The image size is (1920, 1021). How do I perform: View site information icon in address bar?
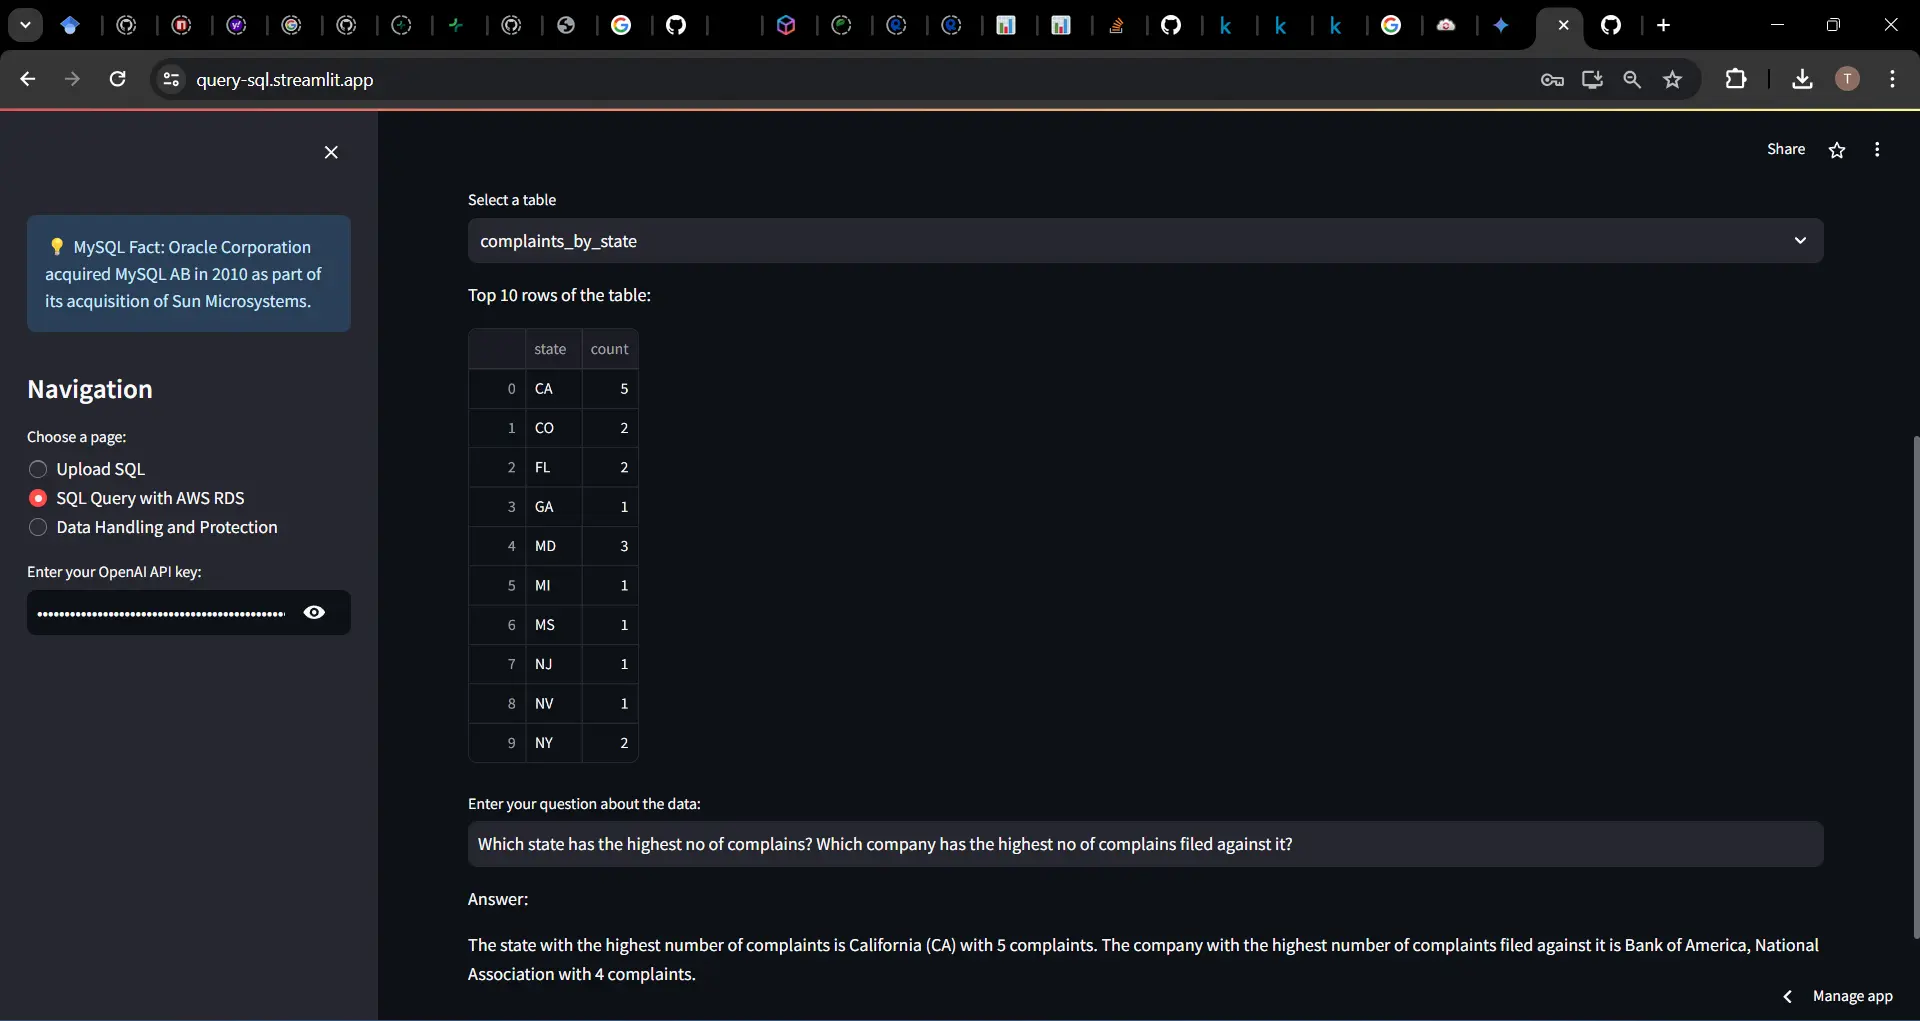tap(171, 79)
